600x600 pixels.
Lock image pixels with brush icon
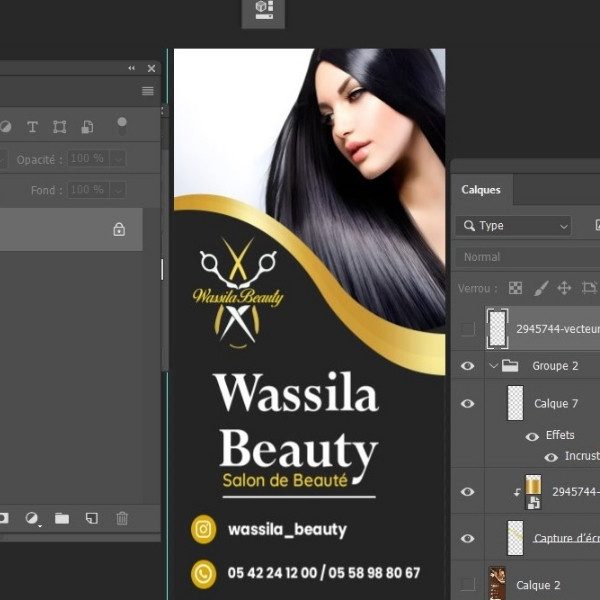click(x=540, y=288)
